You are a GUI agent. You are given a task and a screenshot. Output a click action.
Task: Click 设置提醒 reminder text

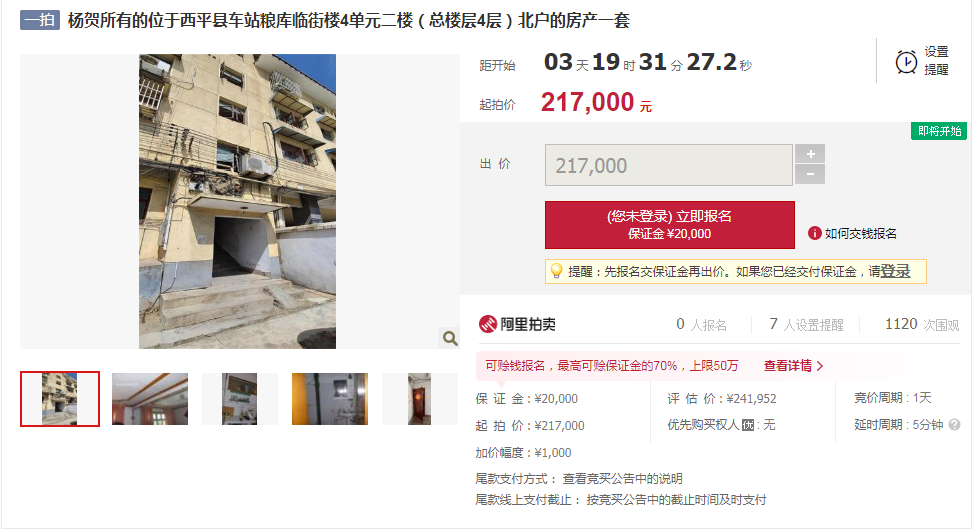click(936, 61)
